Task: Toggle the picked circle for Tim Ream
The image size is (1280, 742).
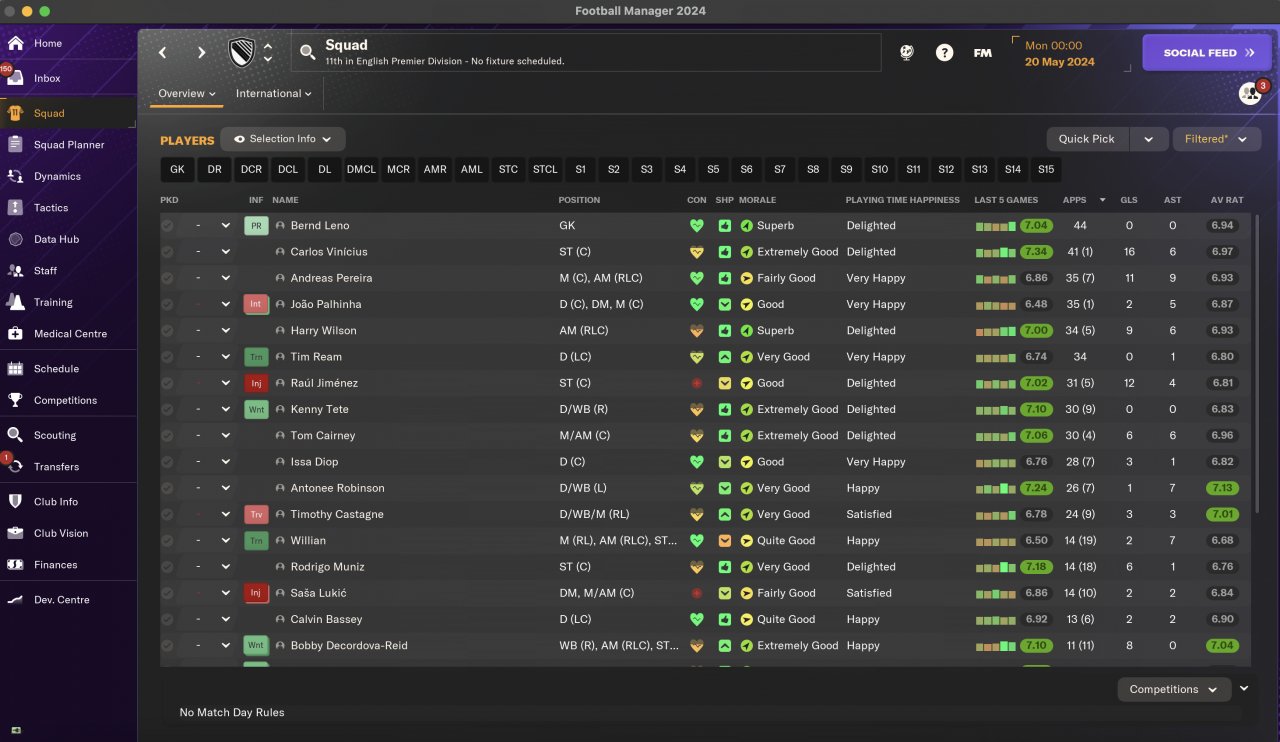Action: click(x=167, y=357)
